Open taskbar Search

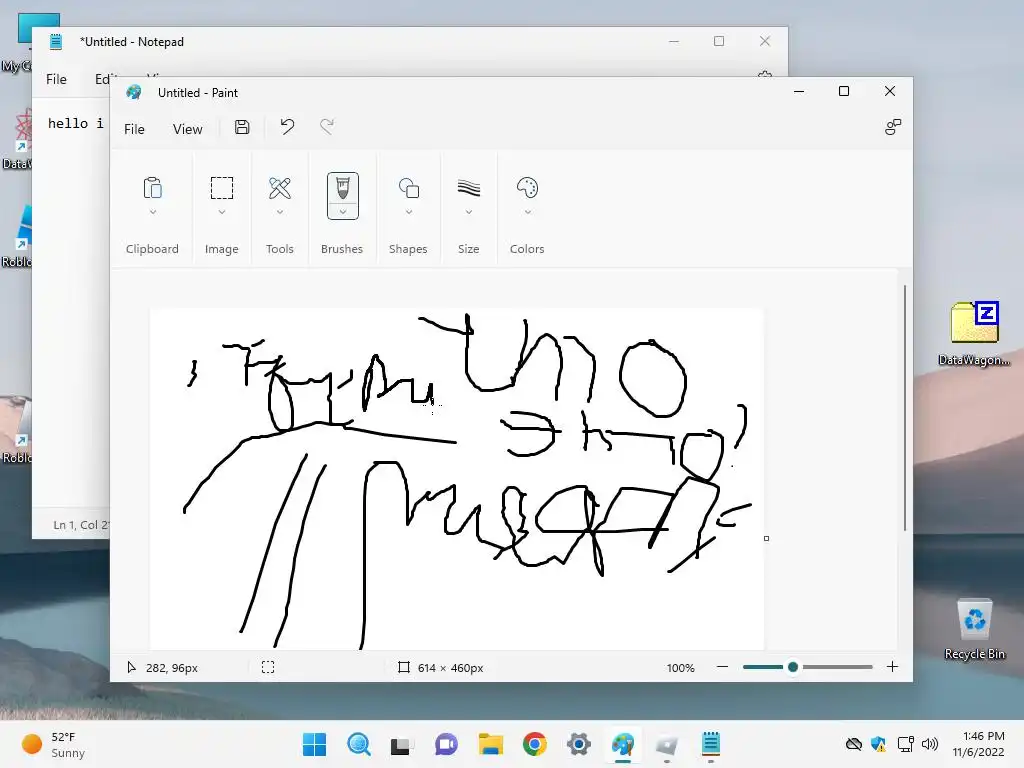(359, 744)
